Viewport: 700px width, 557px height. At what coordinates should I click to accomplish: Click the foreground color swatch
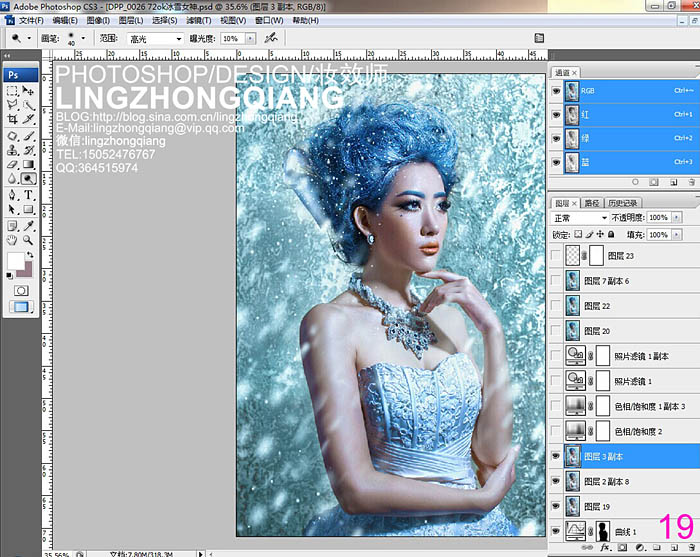click(x=16, y=261)
